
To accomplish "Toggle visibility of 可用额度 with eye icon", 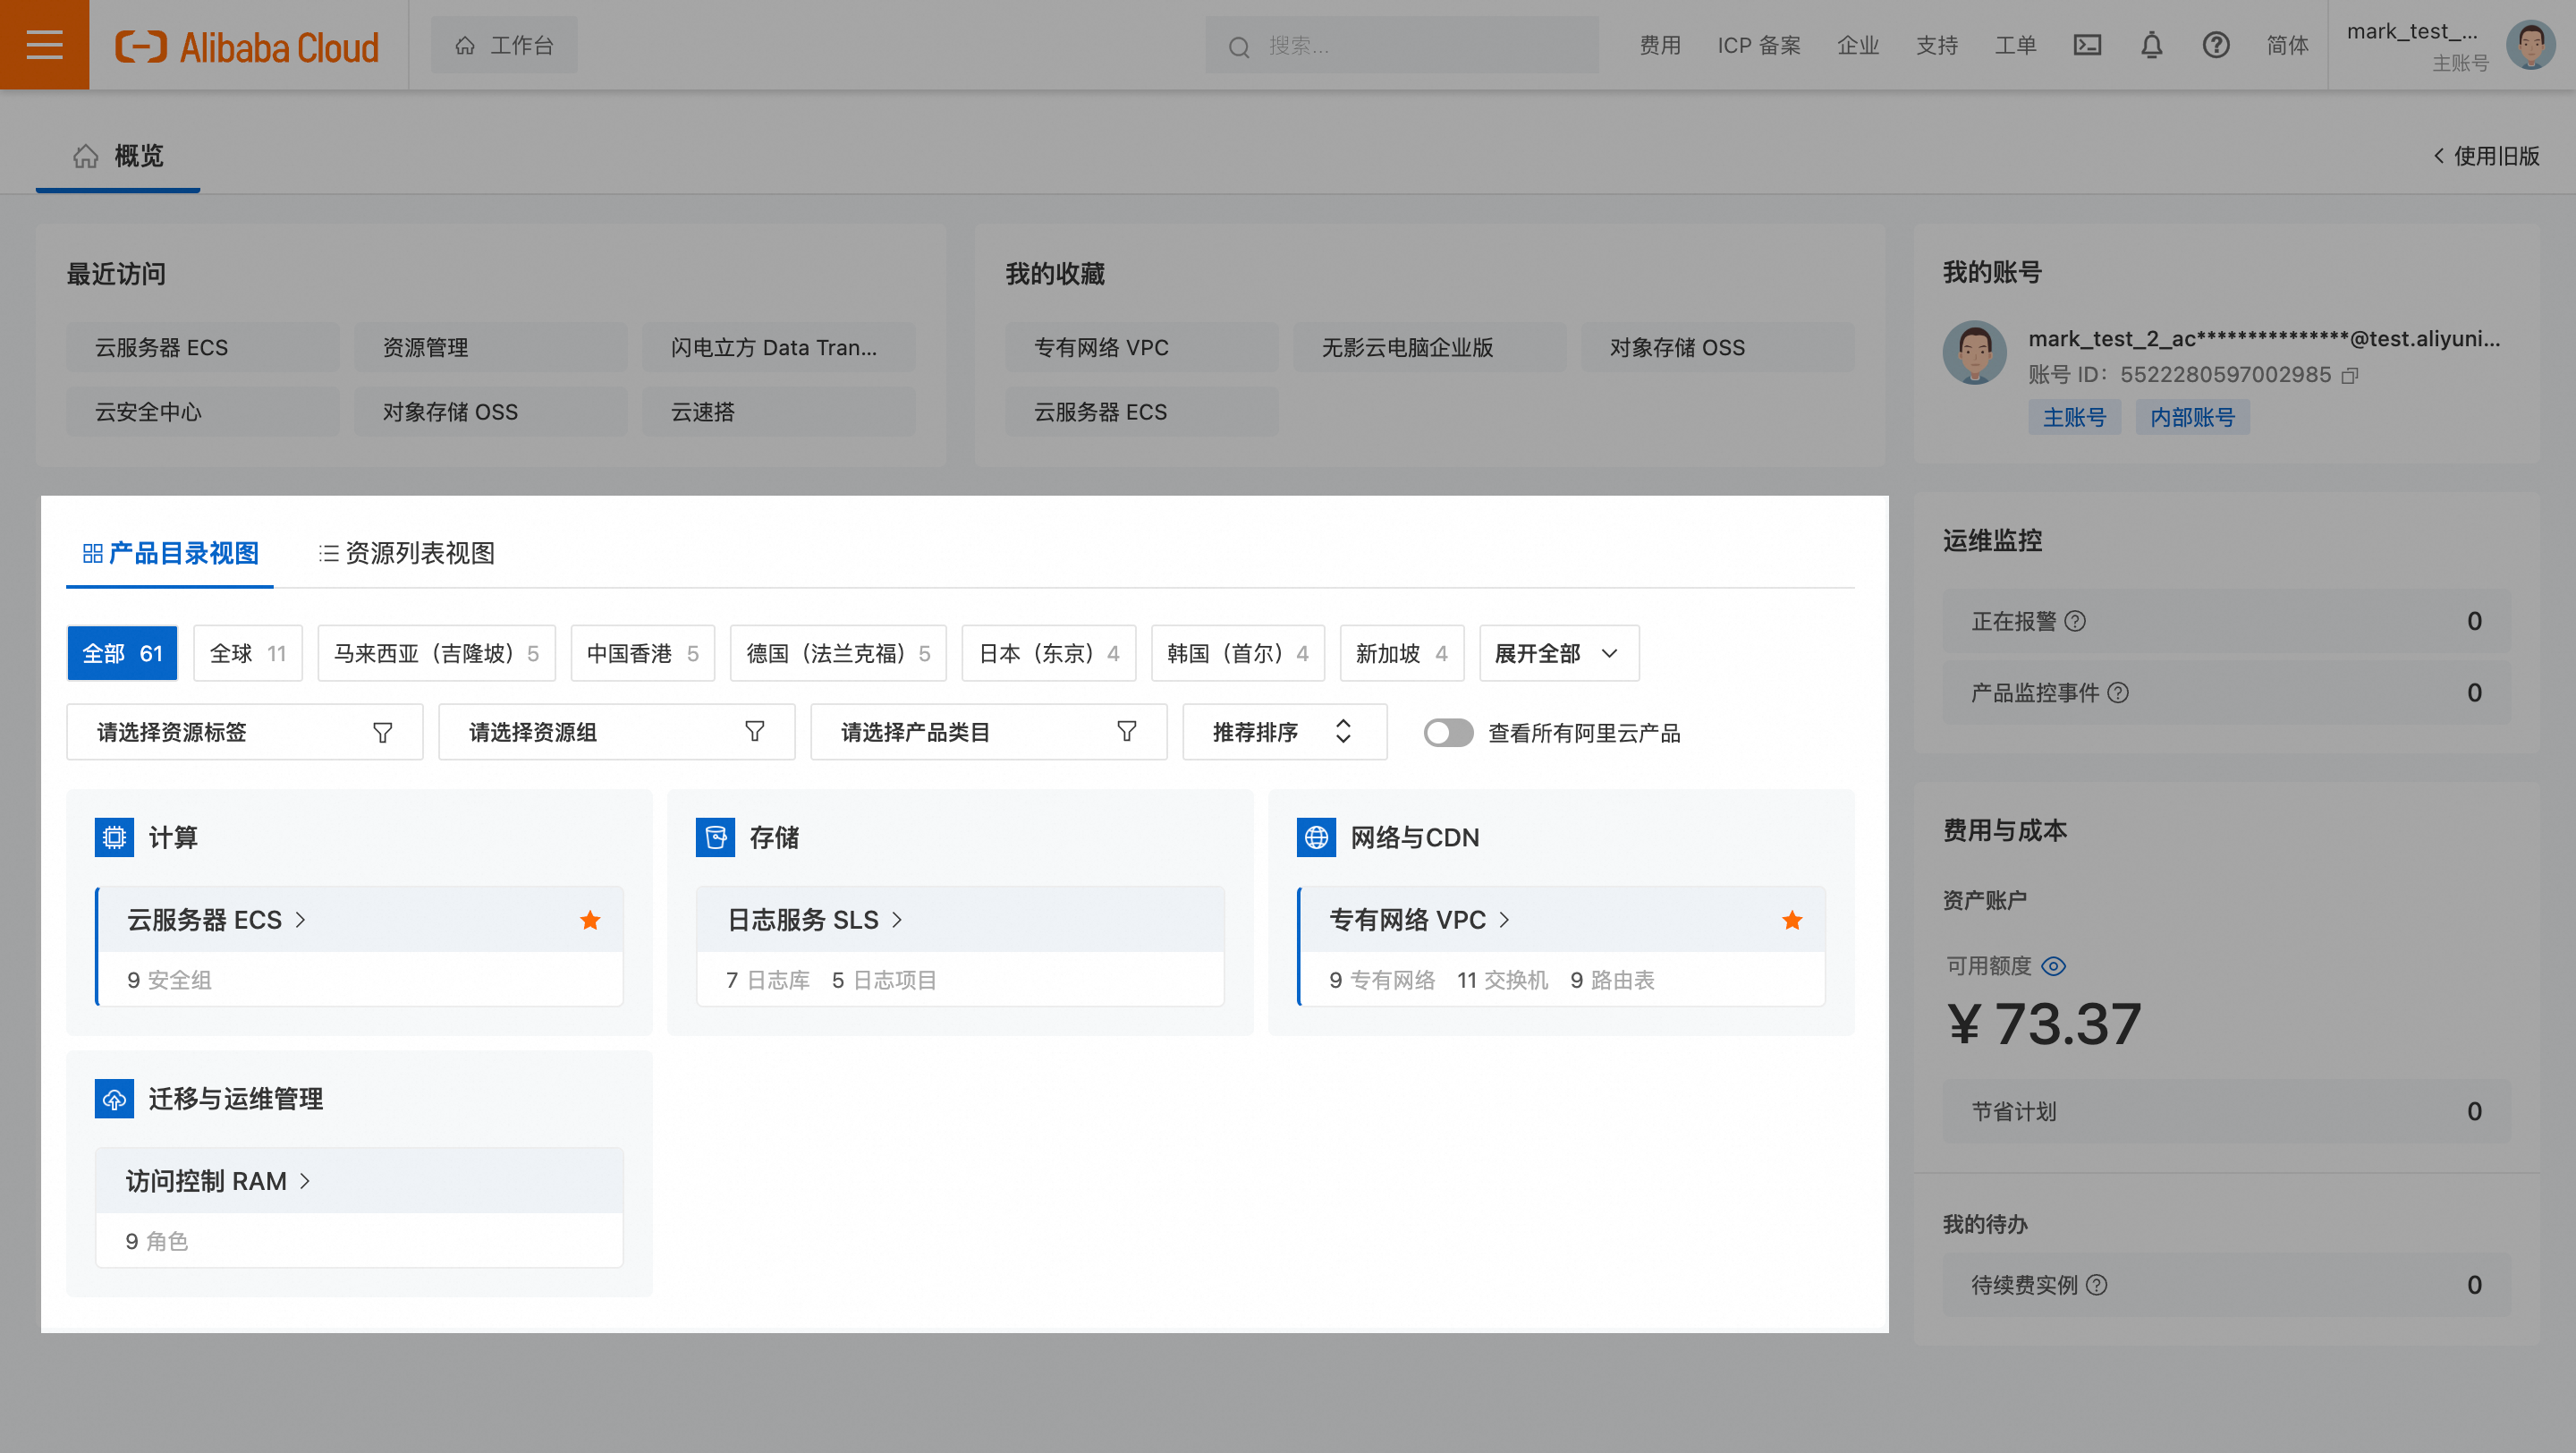I will pos(2053,966).
